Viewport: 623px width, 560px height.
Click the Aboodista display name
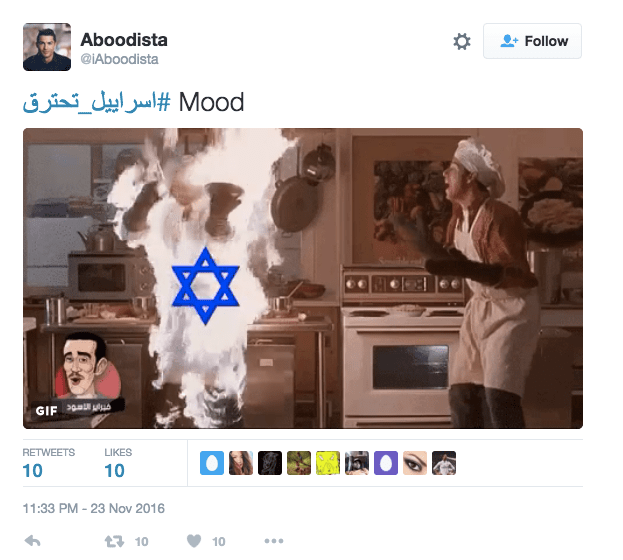[x=124, y=40]
